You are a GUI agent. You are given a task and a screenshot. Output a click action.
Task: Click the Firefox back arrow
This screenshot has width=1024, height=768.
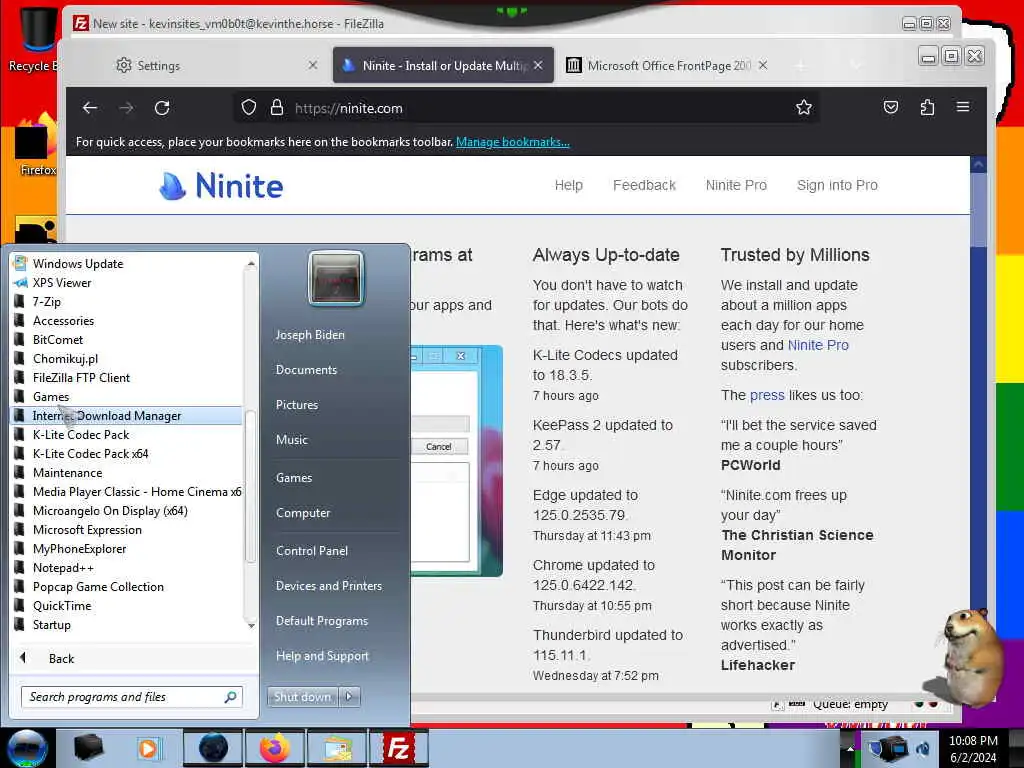click(90, 108)
